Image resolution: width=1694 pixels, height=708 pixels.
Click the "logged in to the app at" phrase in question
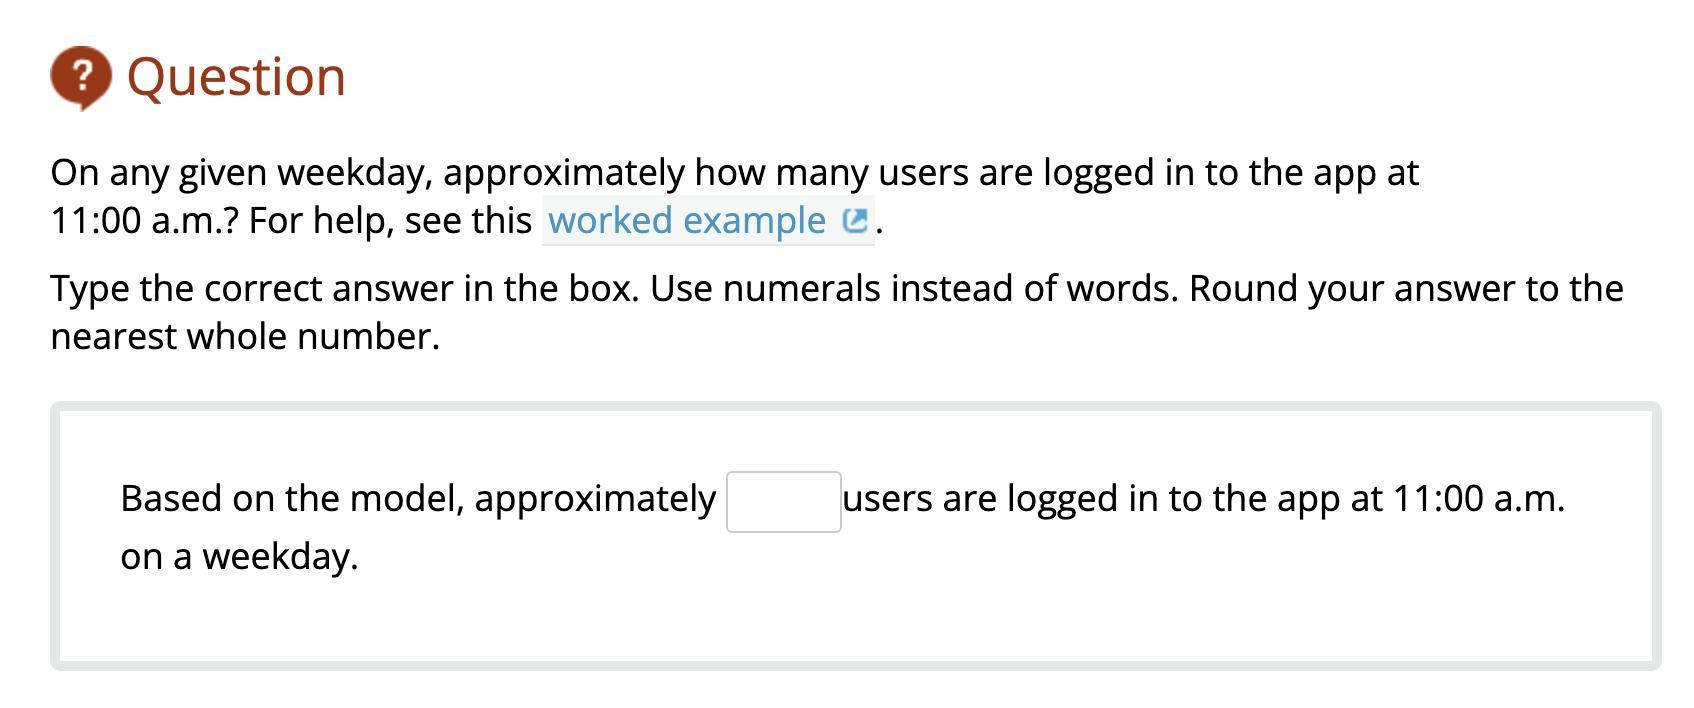point(1231,173)
